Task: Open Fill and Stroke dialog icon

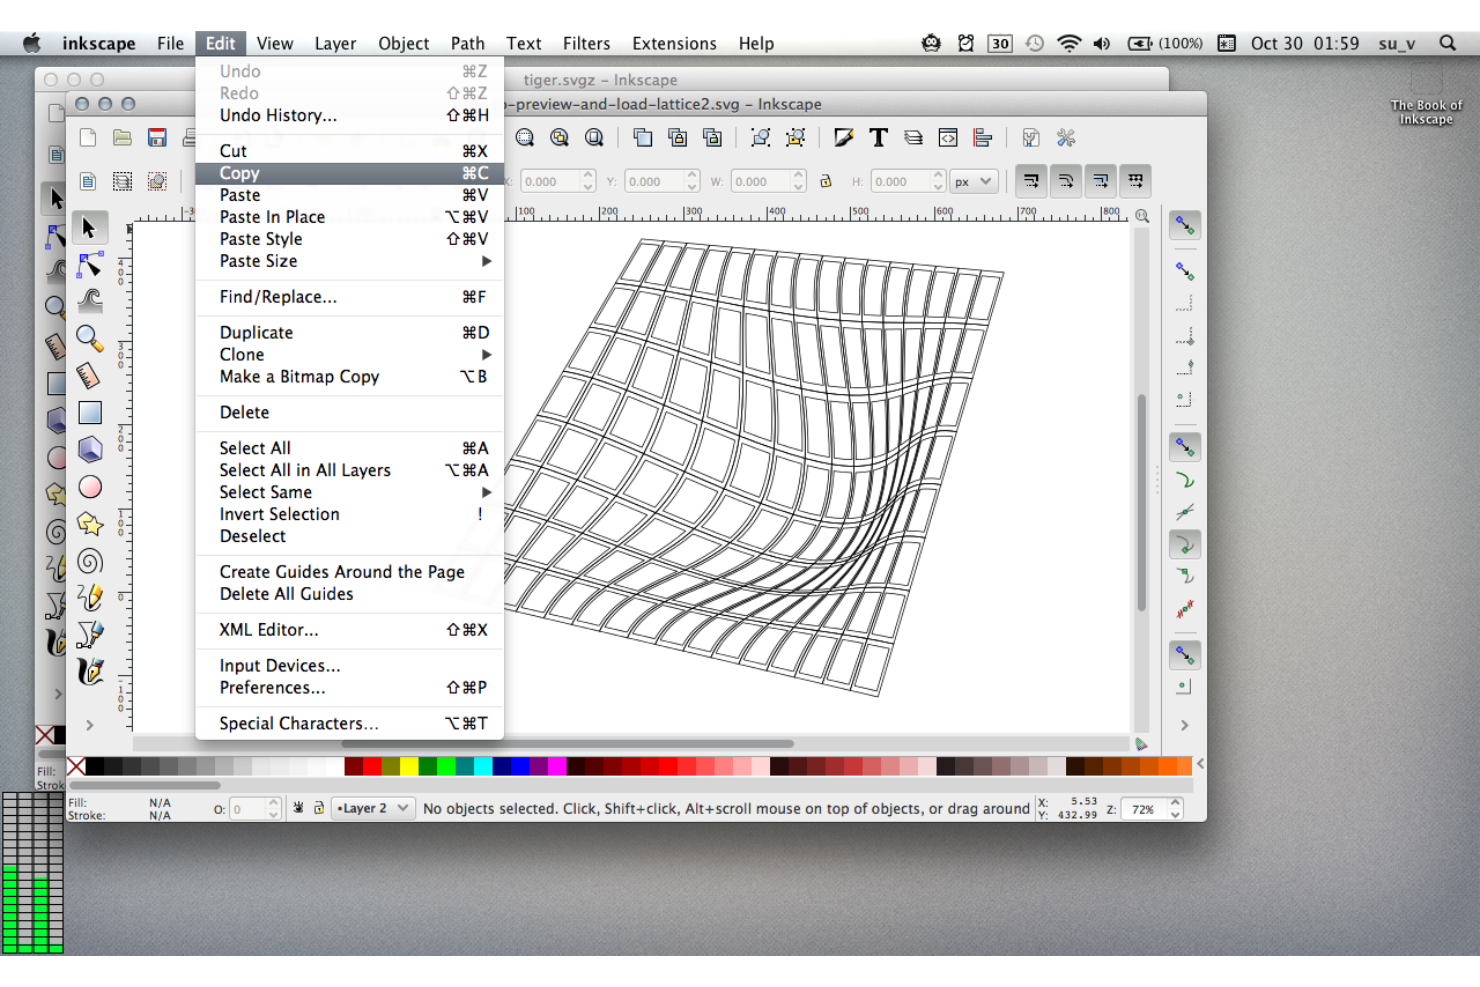Action: [844, 138]
